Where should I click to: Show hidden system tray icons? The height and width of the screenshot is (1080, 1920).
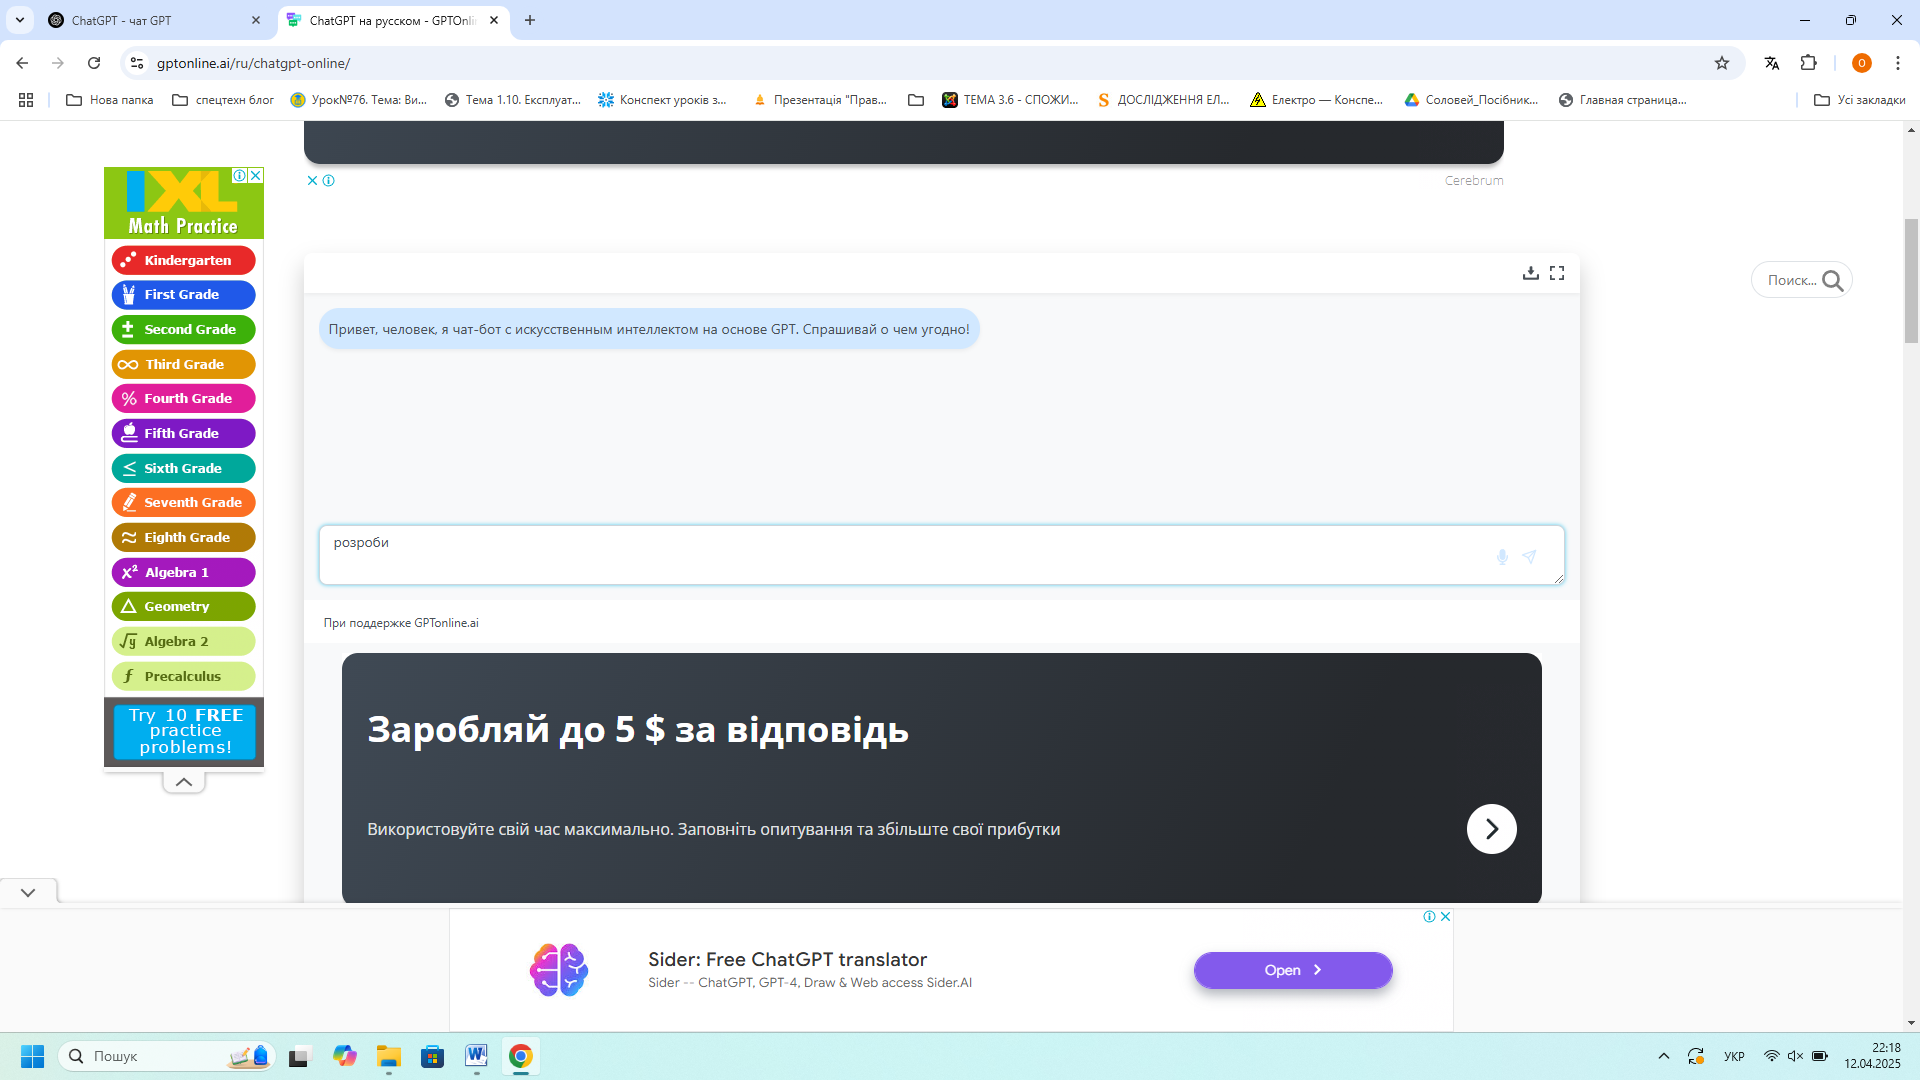(1664, 1056)
